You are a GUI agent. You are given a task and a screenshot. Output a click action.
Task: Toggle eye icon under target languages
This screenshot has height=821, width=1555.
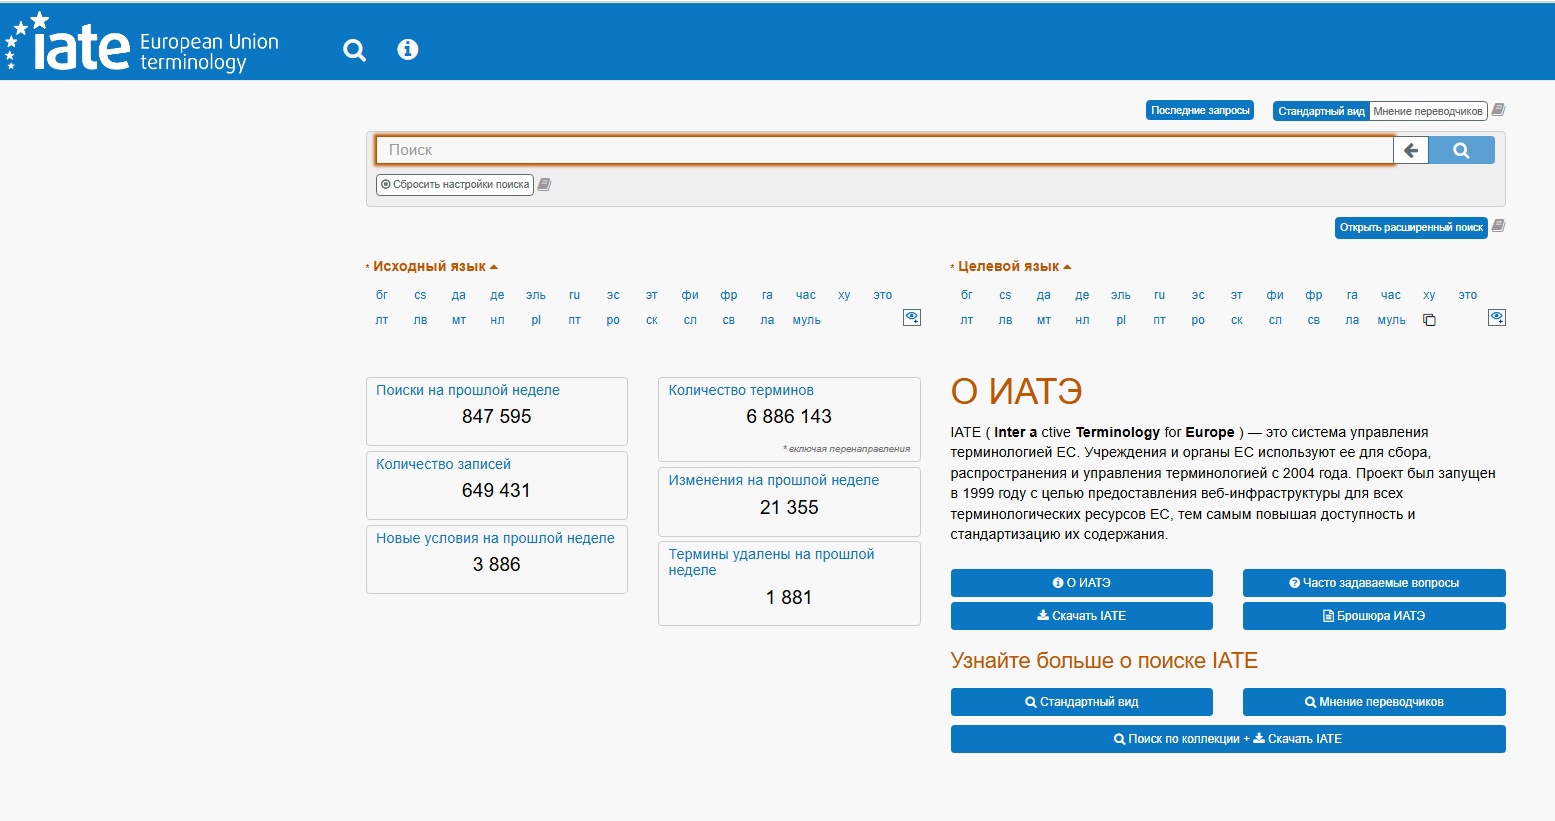[1496, 317]
